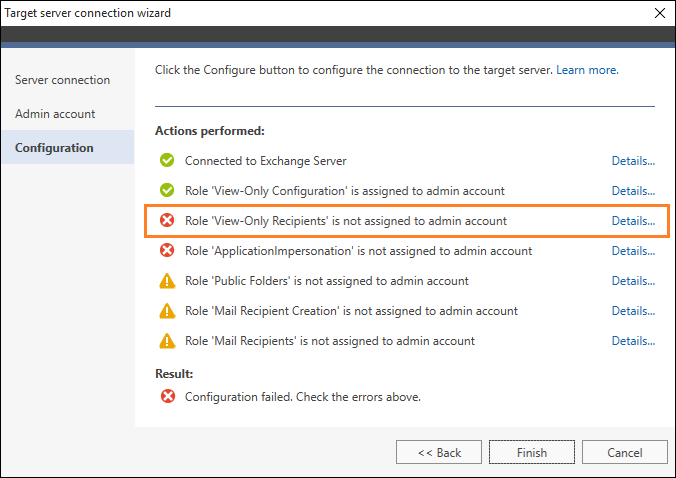676x478 pixels.
Task: Click green check icon beside View-Only Configuration role
Action: tap(167, 190)
